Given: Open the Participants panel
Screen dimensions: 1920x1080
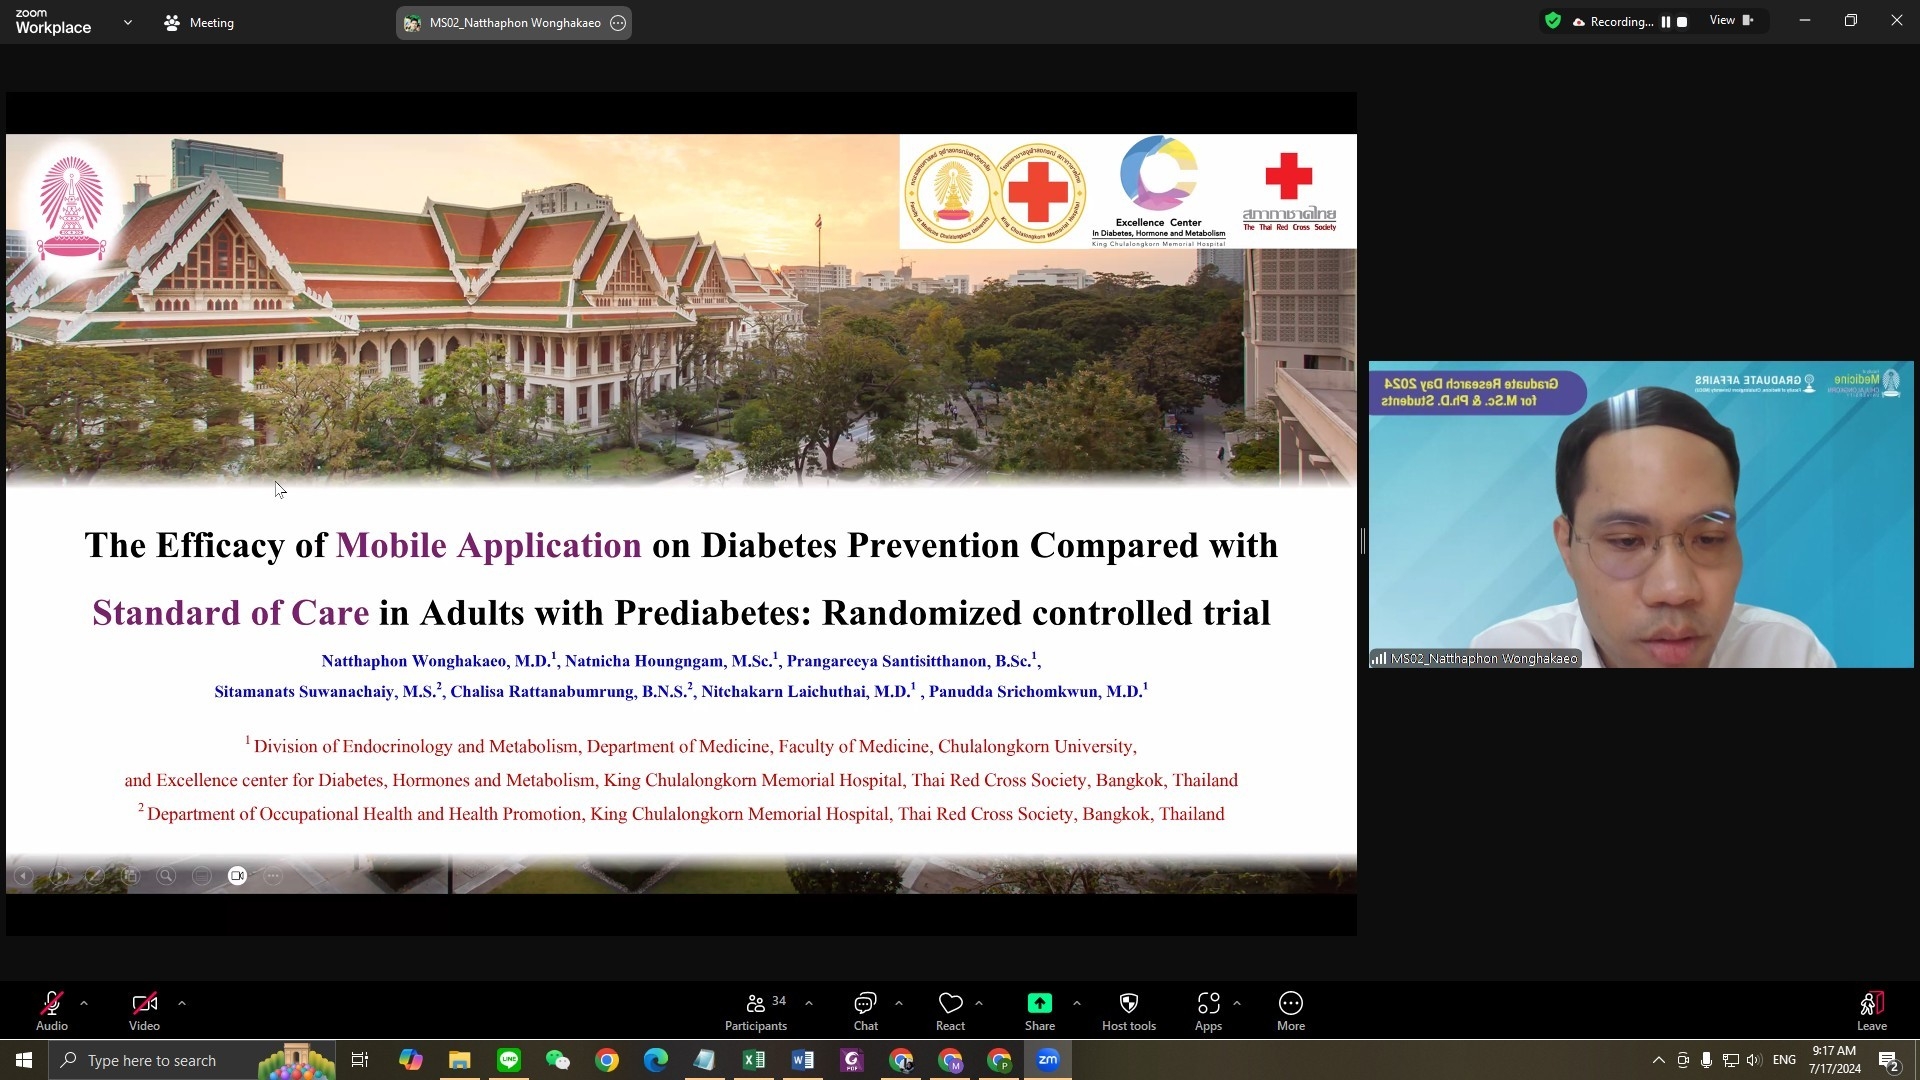Looking at the screenshot, I should coord(756,1010).
